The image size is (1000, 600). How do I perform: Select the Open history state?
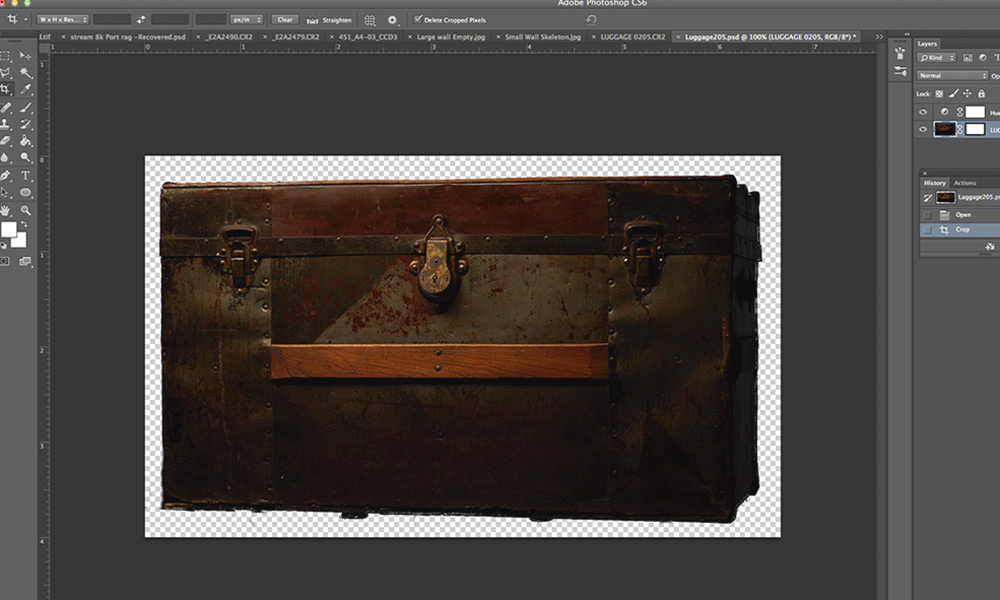click(x=963, y=214)
